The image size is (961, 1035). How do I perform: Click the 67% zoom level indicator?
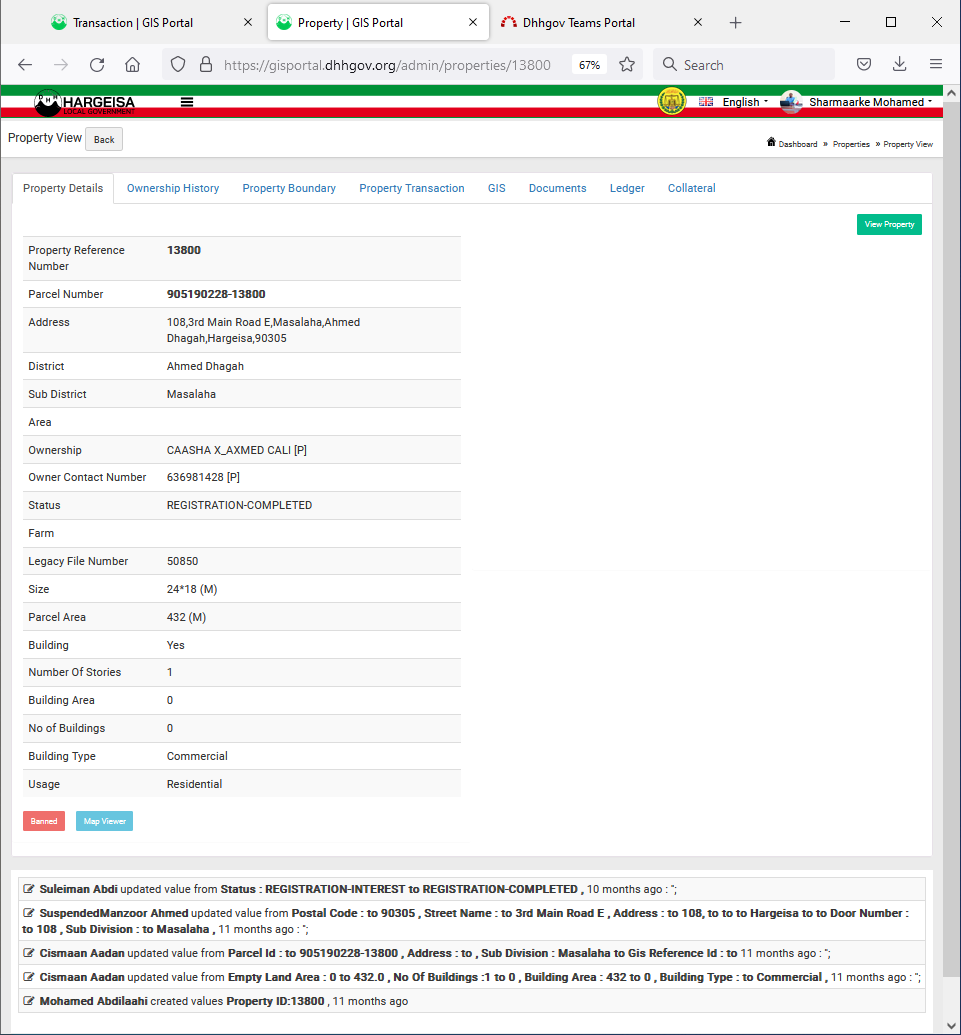pyautogui.click(x=589, y=65)
